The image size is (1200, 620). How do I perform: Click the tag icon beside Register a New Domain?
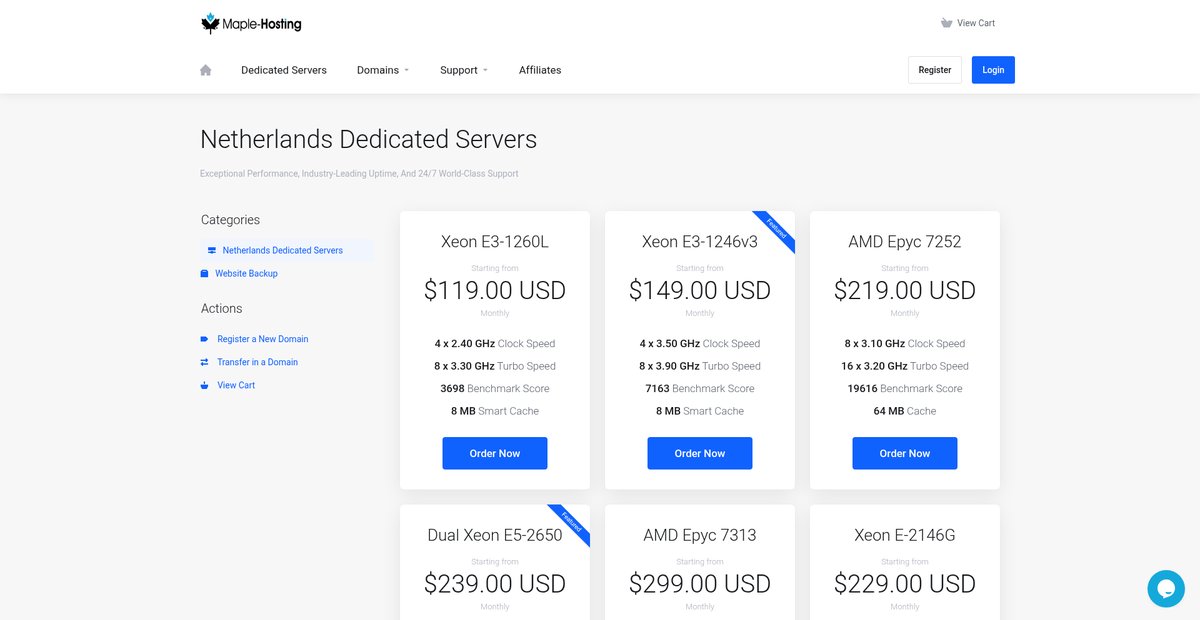pyautogui.click(x=205, y=339)
